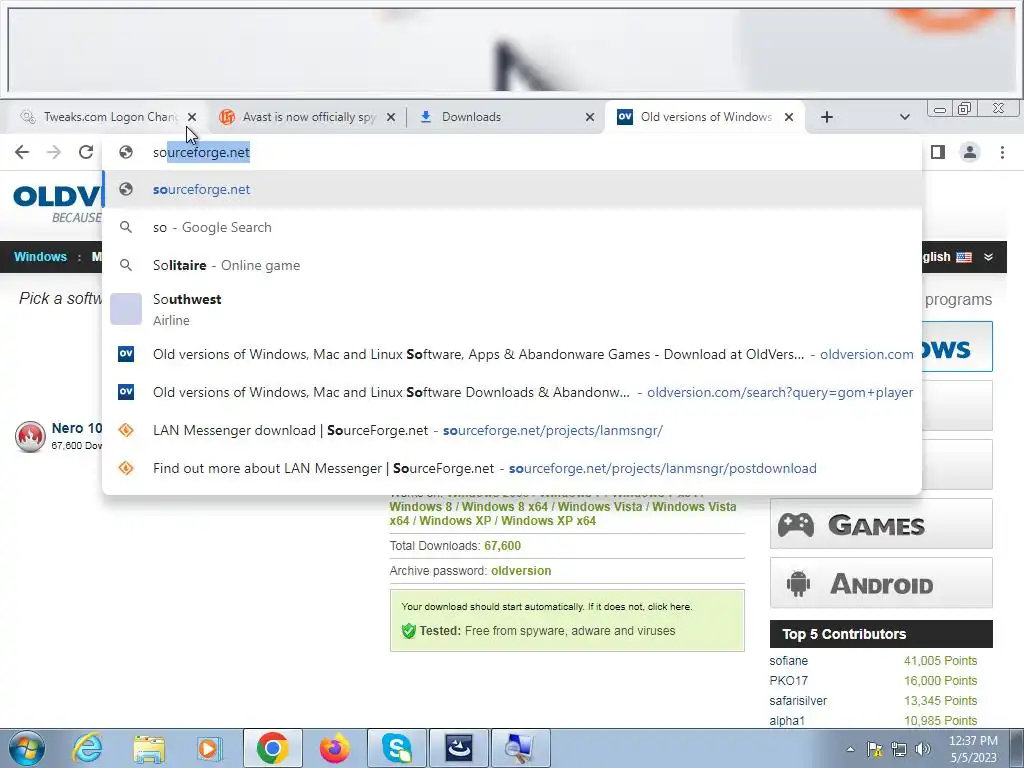1024x768 pixels.
Task: Click the volume speaker tray icon
Action: coord(923,749)
